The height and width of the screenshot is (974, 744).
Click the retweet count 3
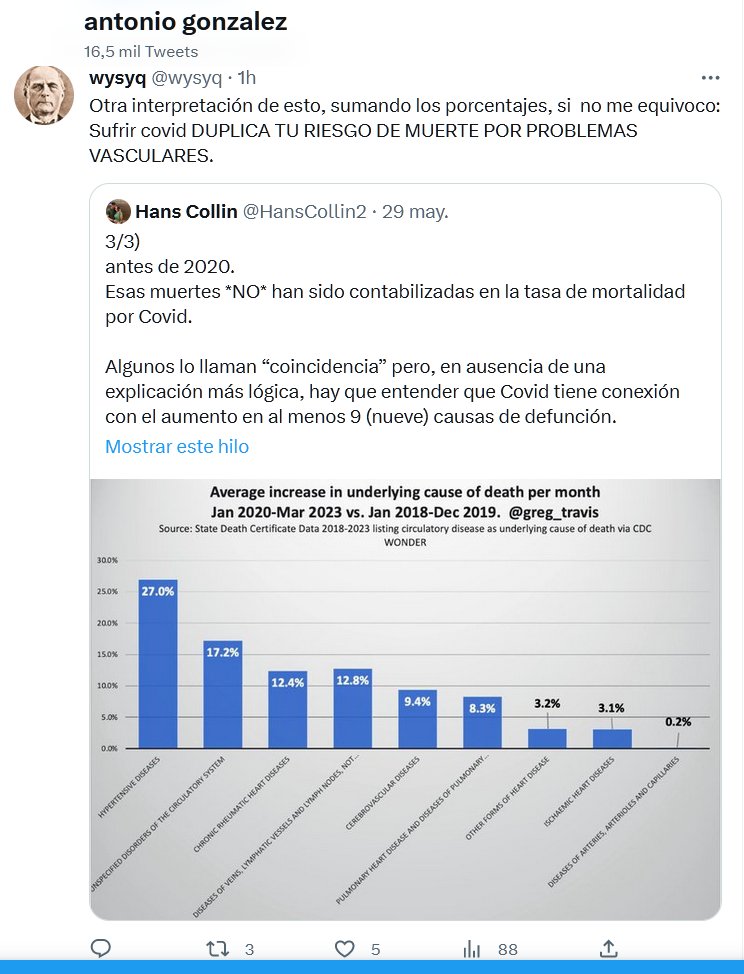click(x=249, y=948)
